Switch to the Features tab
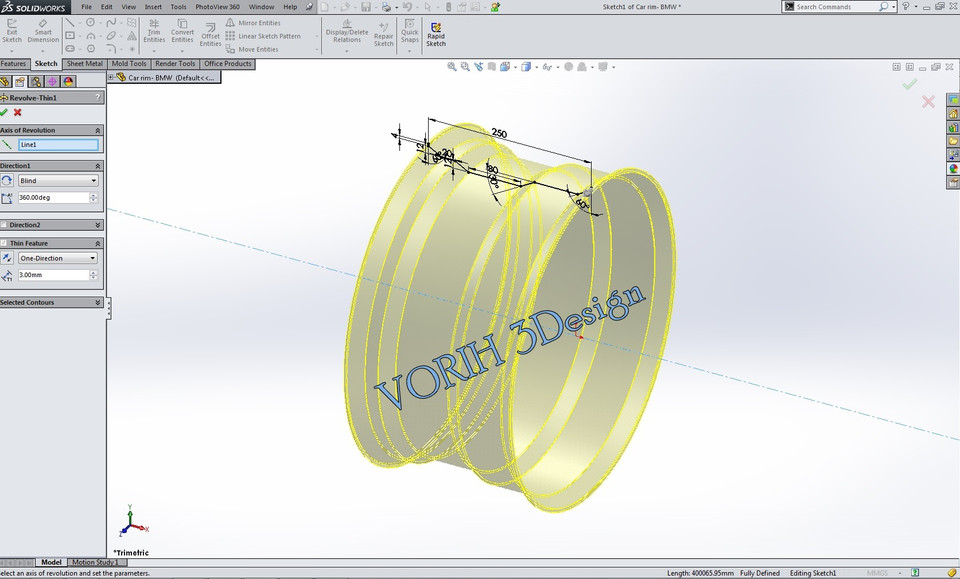 click(14, 63)
